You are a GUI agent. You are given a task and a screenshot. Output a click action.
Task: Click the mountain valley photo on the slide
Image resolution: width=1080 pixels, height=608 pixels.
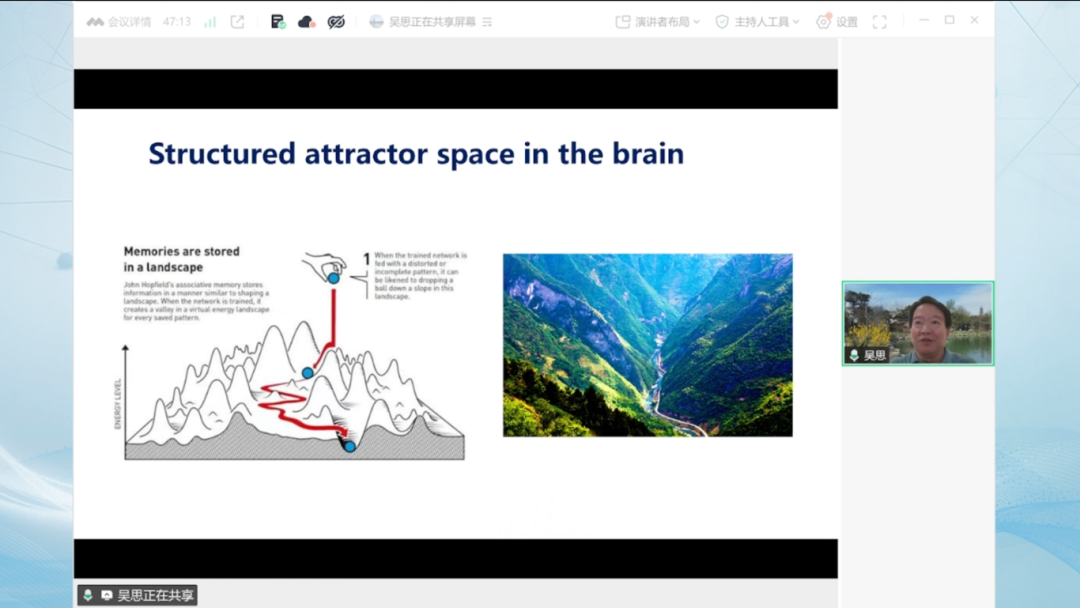pos(647,345)
